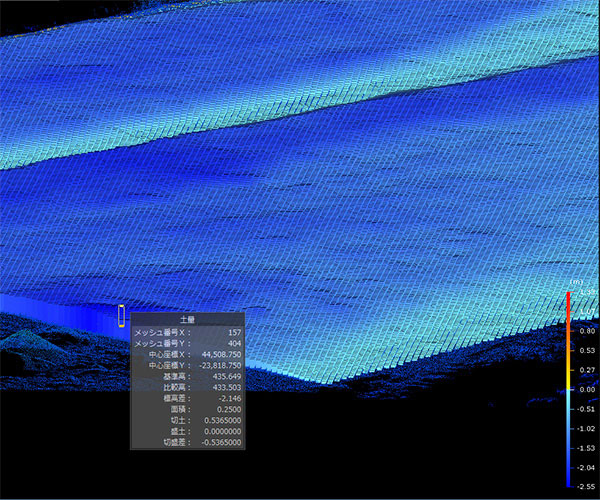Click the 切土 value 0.5365000
This screenshot has width=600, height=500.
pyautogui.click(x=221, y=420)
